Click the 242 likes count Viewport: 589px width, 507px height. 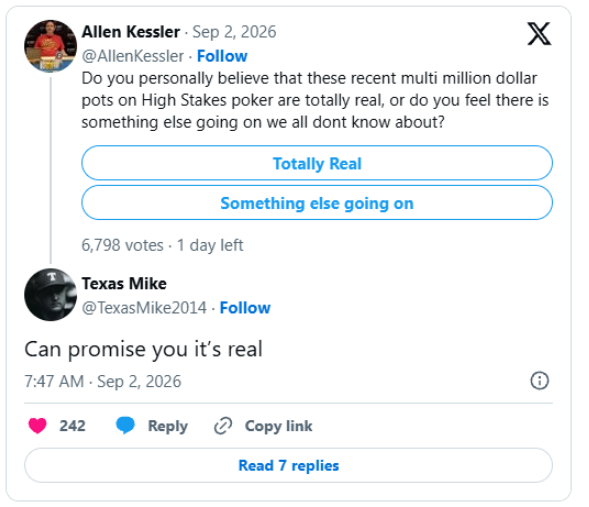(x=72, y=426)
